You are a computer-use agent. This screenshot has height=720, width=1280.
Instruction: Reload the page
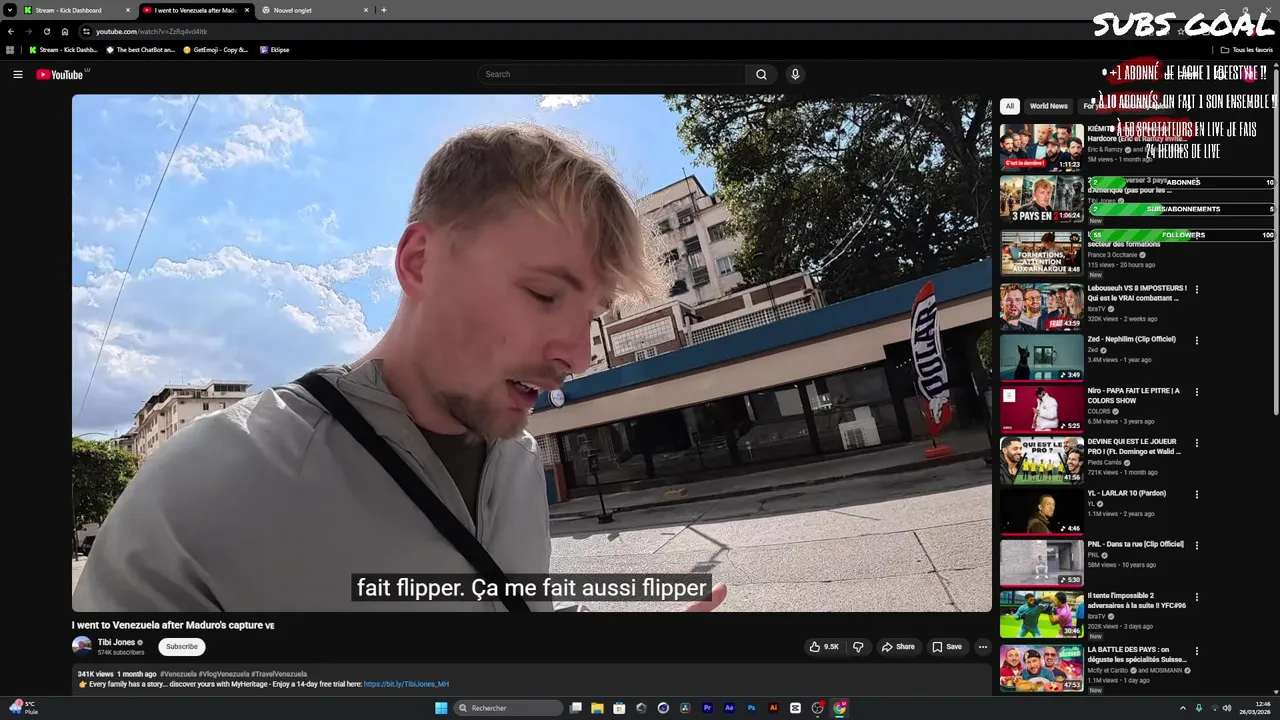click(46, 31)
